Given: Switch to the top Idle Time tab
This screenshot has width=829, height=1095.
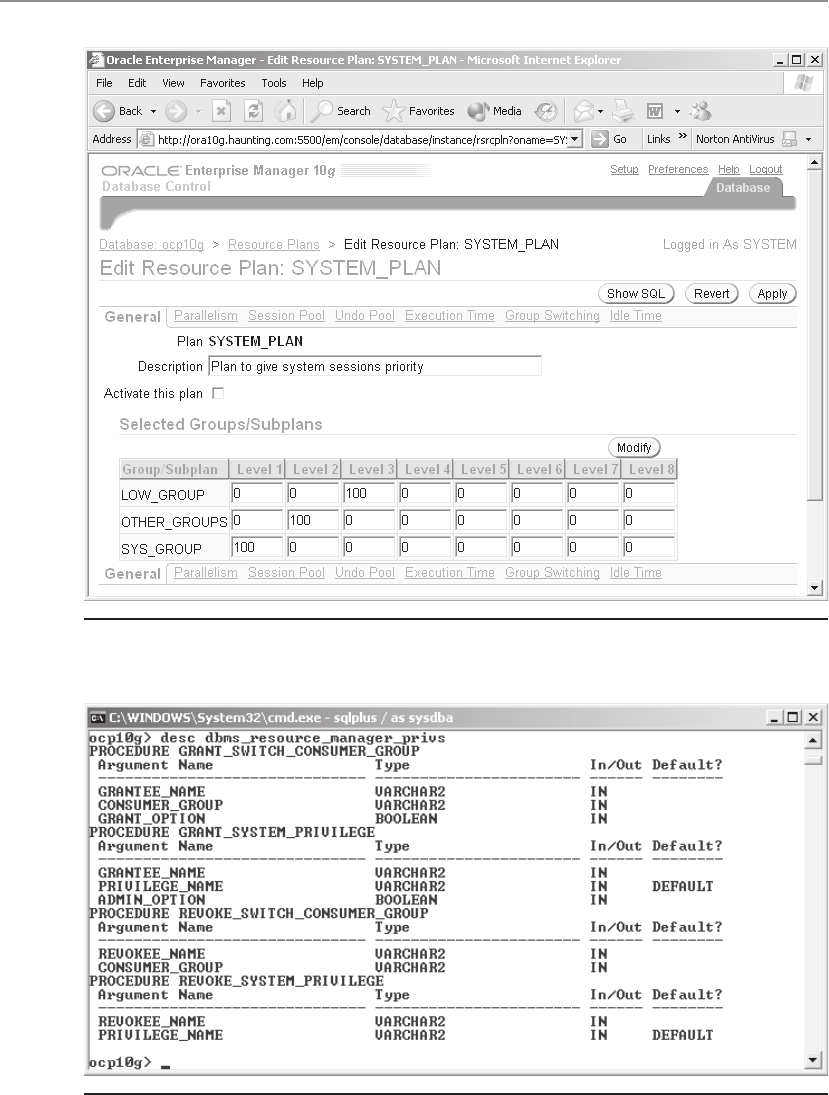Looking at the screenshot, I should pyautogui.click(x=636, y=316).
